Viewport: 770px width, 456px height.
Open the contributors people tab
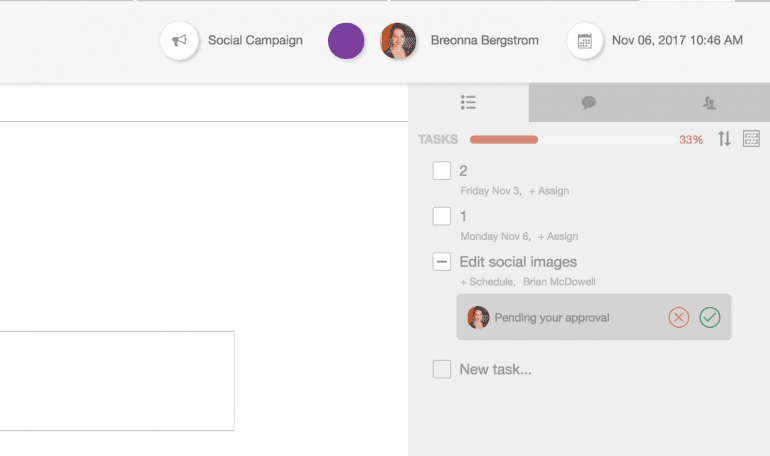click(x=709, y=102)
